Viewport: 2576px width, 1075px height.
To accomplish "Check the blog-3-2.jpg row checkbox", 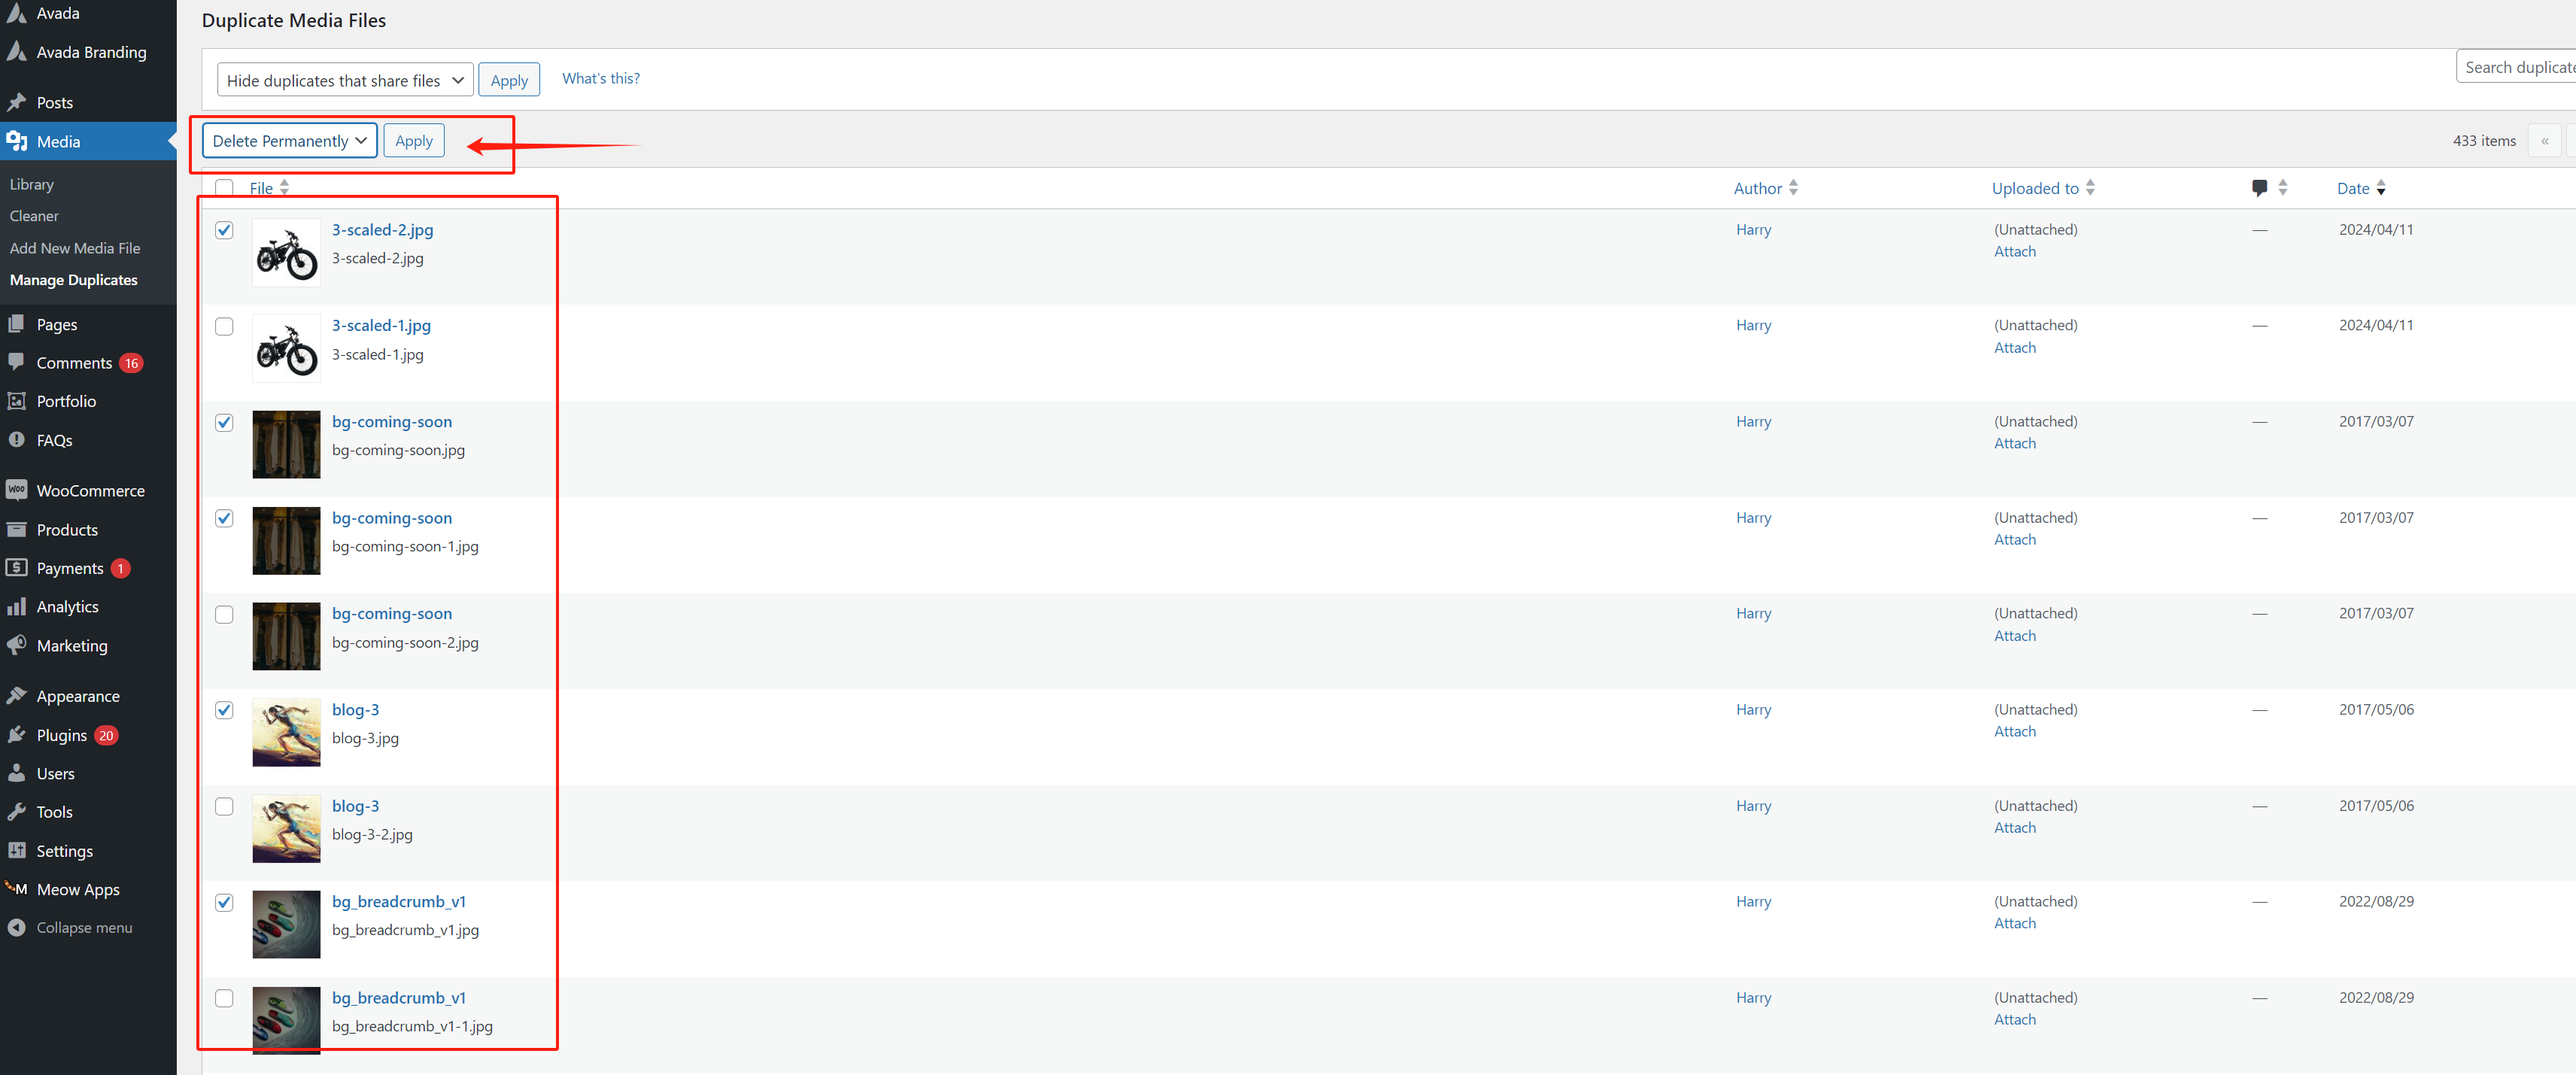I will 224,806.
